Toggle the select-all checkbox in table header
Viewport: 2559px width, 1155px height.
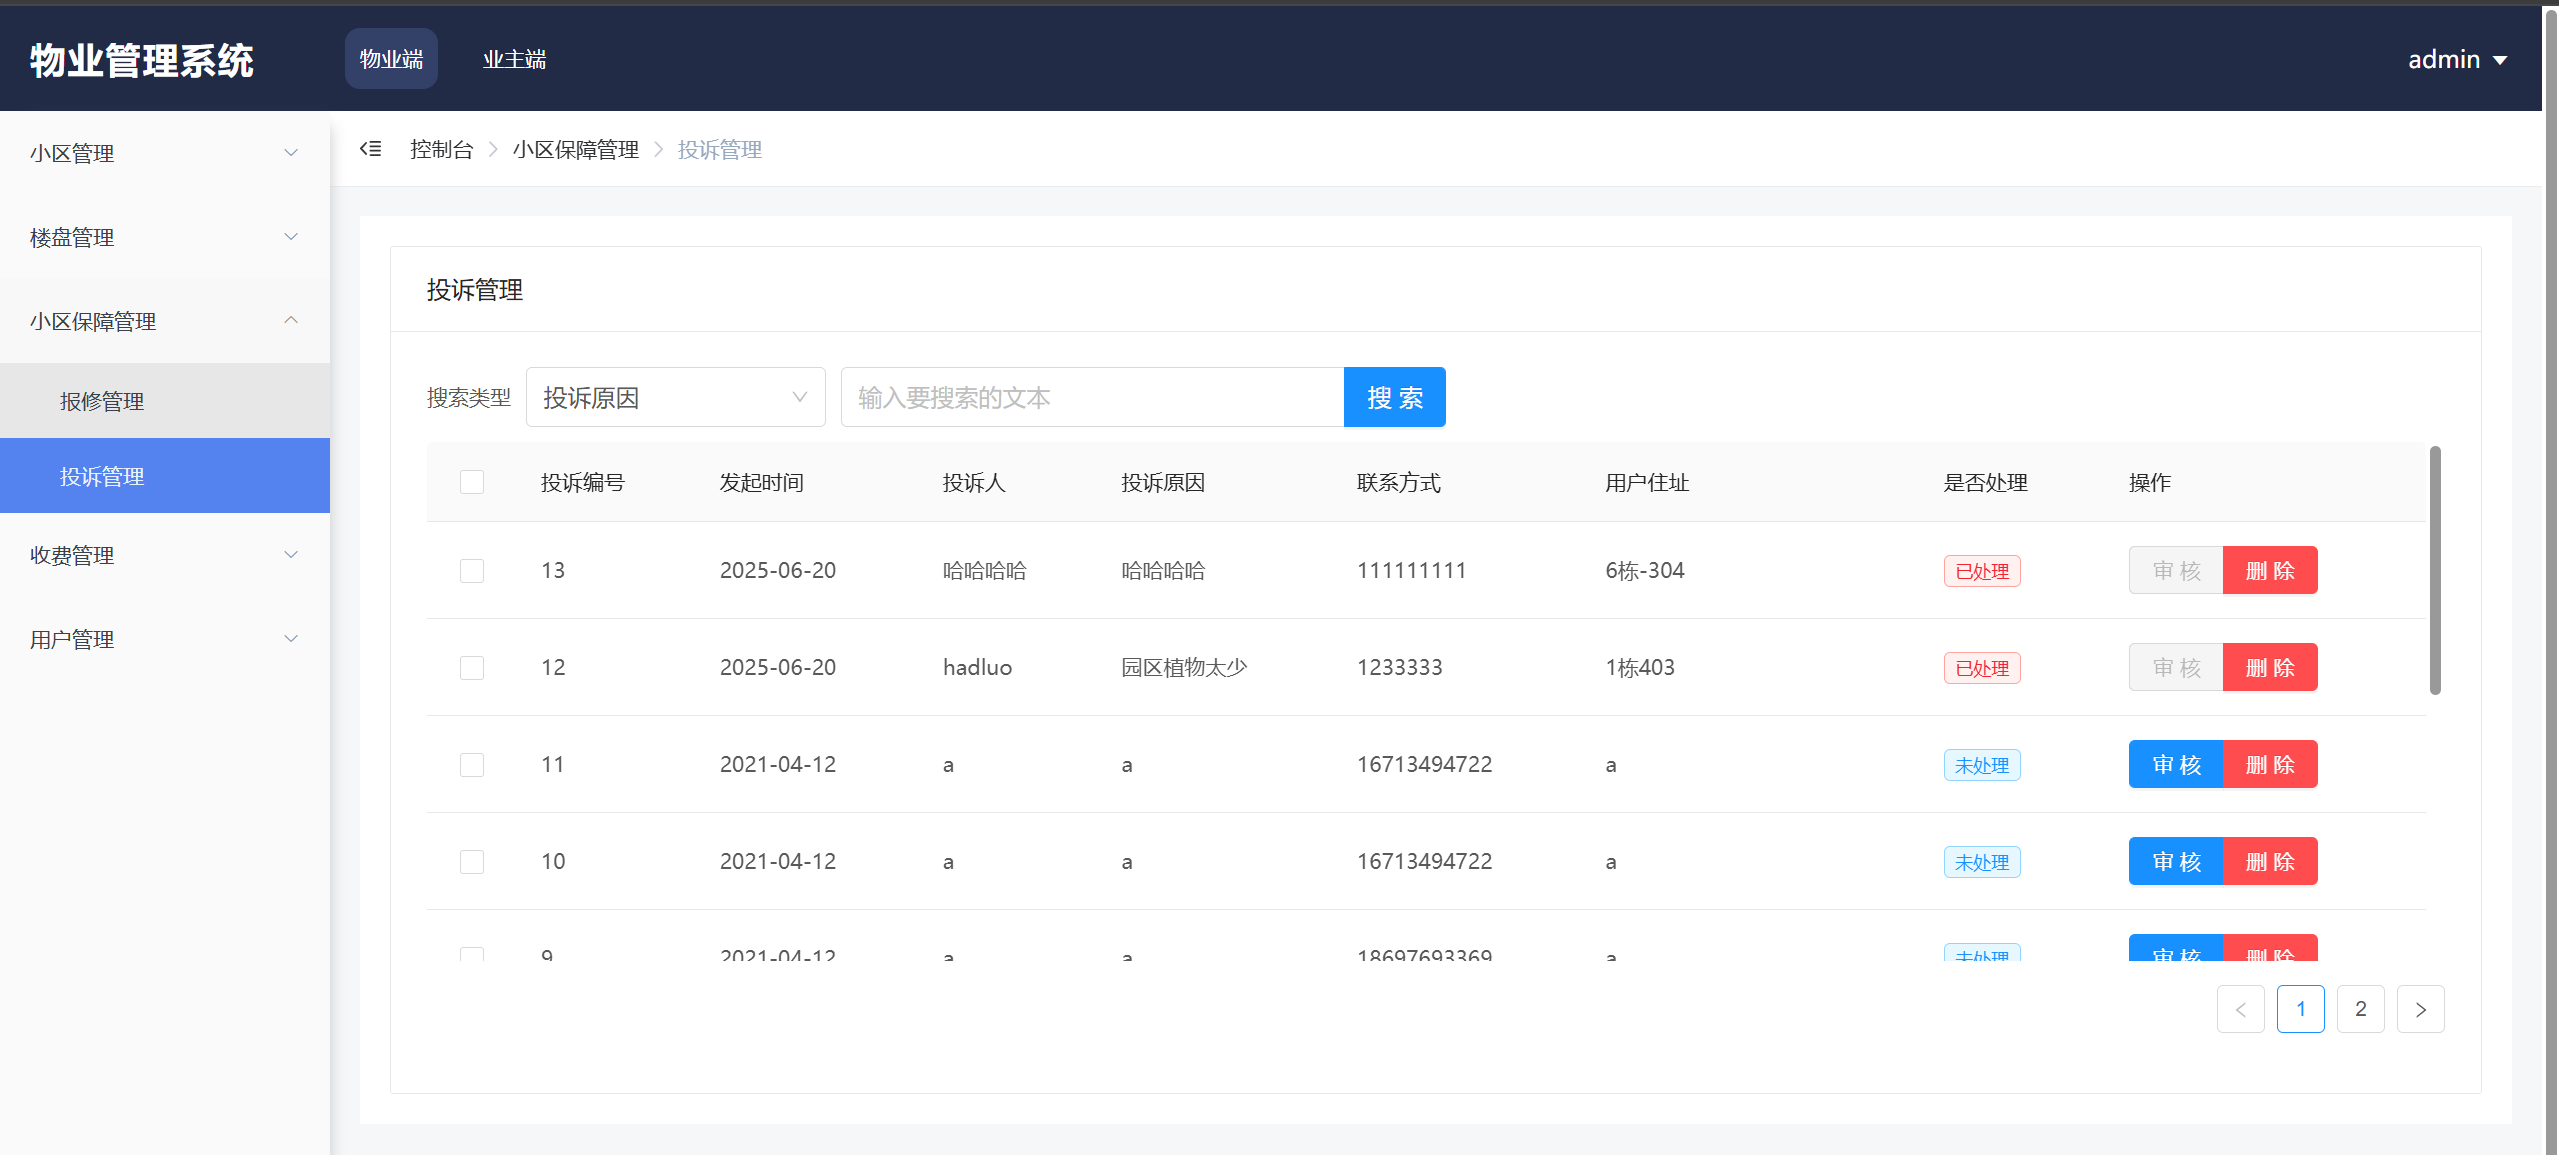tap(472, 482)
